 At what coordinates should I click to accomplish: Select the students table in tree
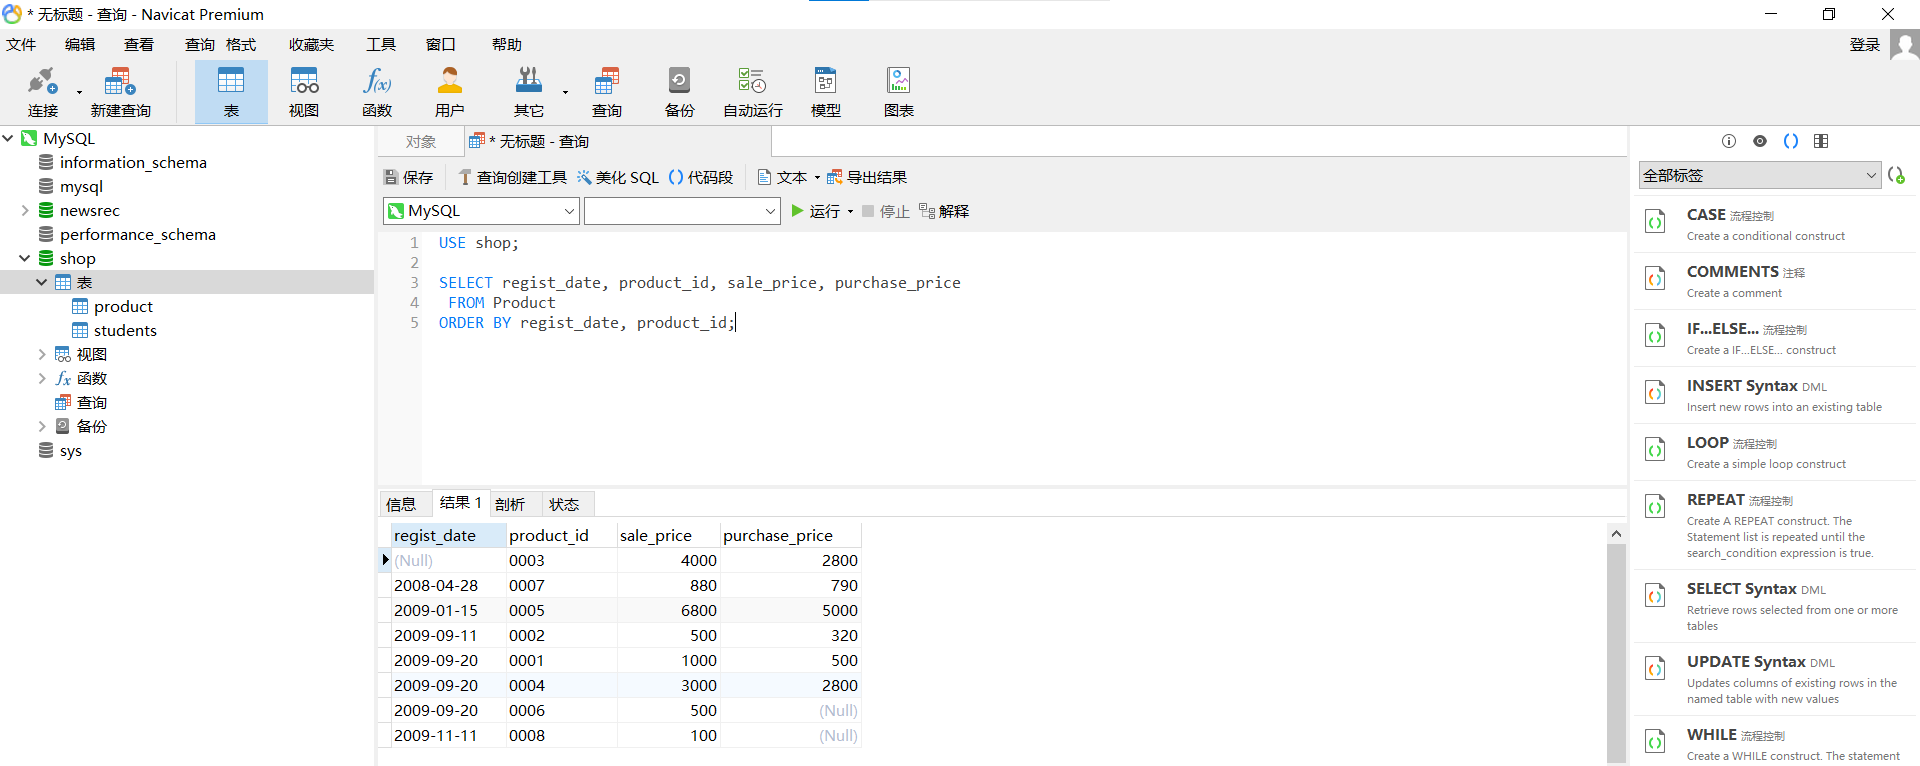pos(115,330)
